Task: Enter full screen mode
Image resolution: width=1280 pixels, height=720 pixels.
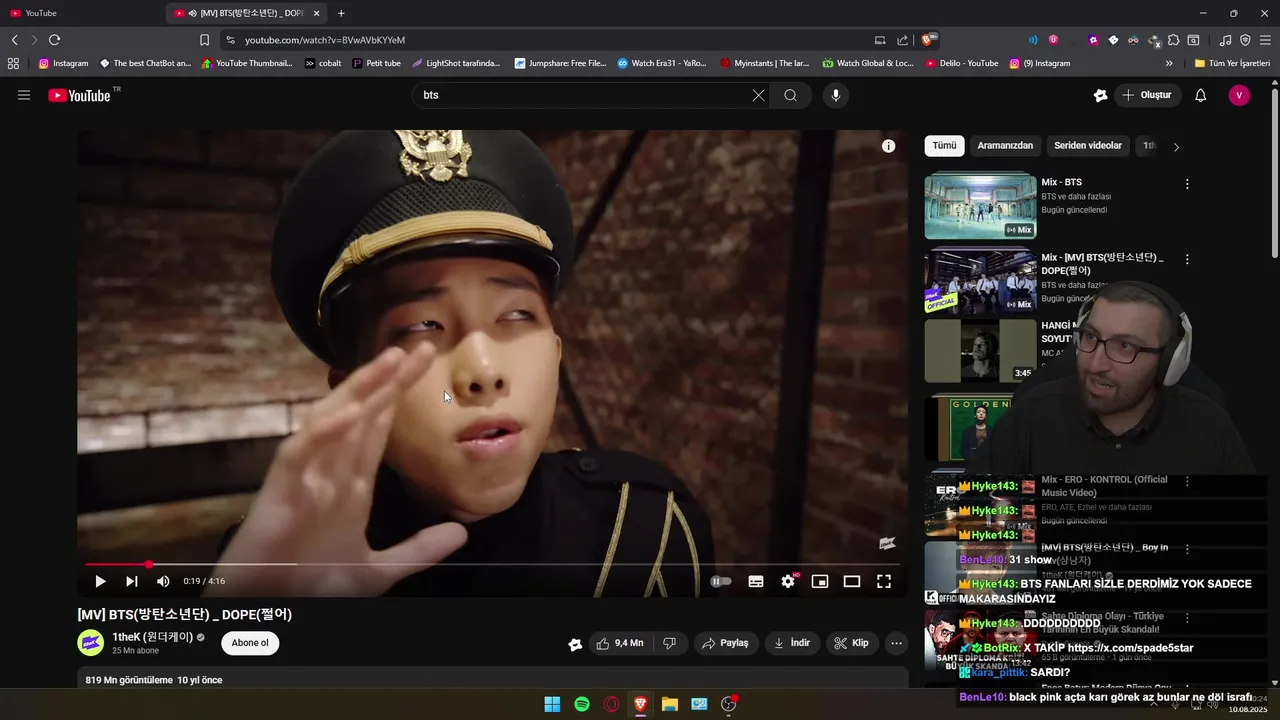Action: point(884,581)
